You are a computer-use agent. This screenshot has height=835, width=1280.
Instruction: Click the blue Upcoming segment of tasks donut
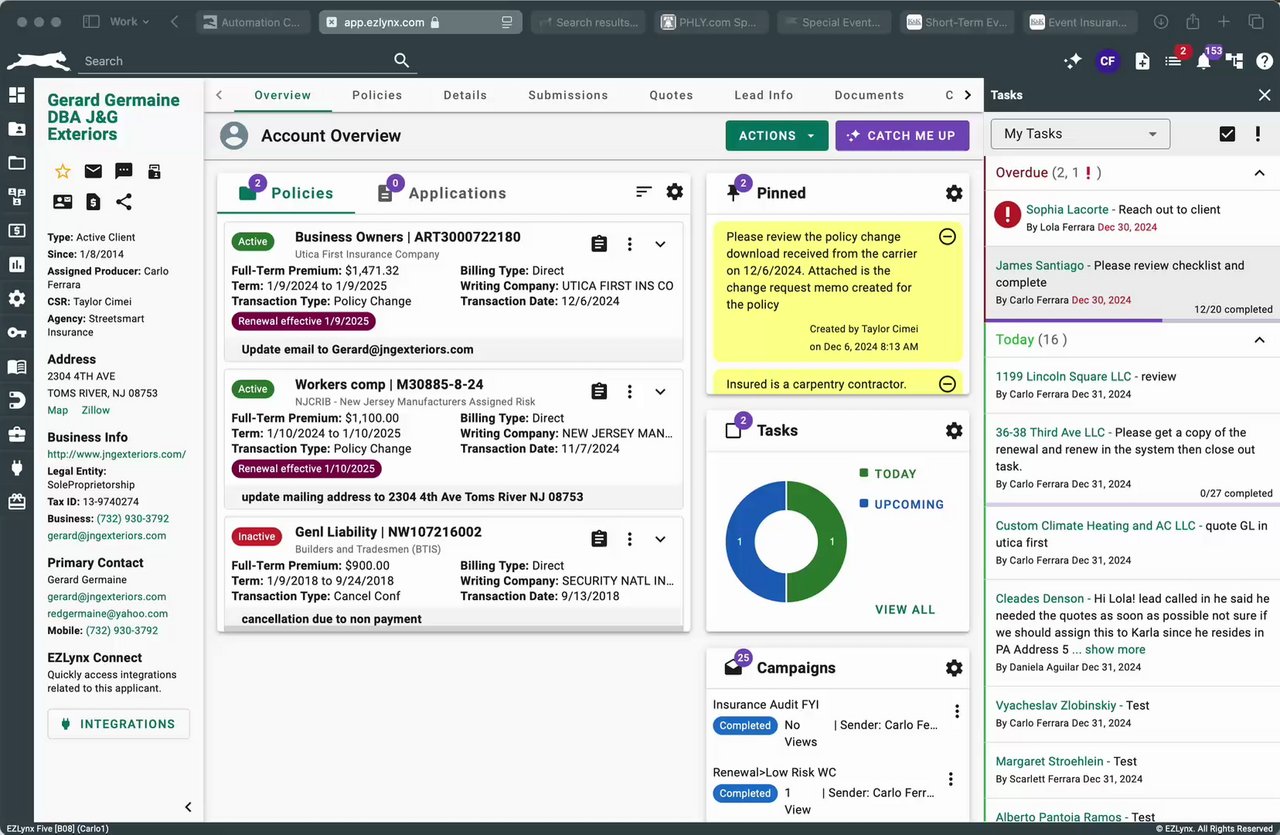point(740,542)
